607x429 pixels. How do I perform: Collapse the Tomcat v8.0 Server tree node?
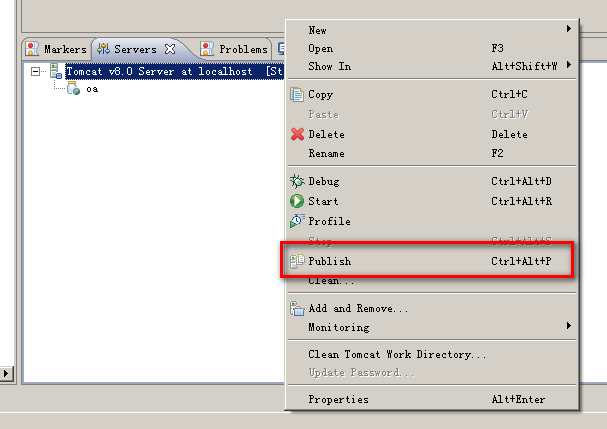35,71
